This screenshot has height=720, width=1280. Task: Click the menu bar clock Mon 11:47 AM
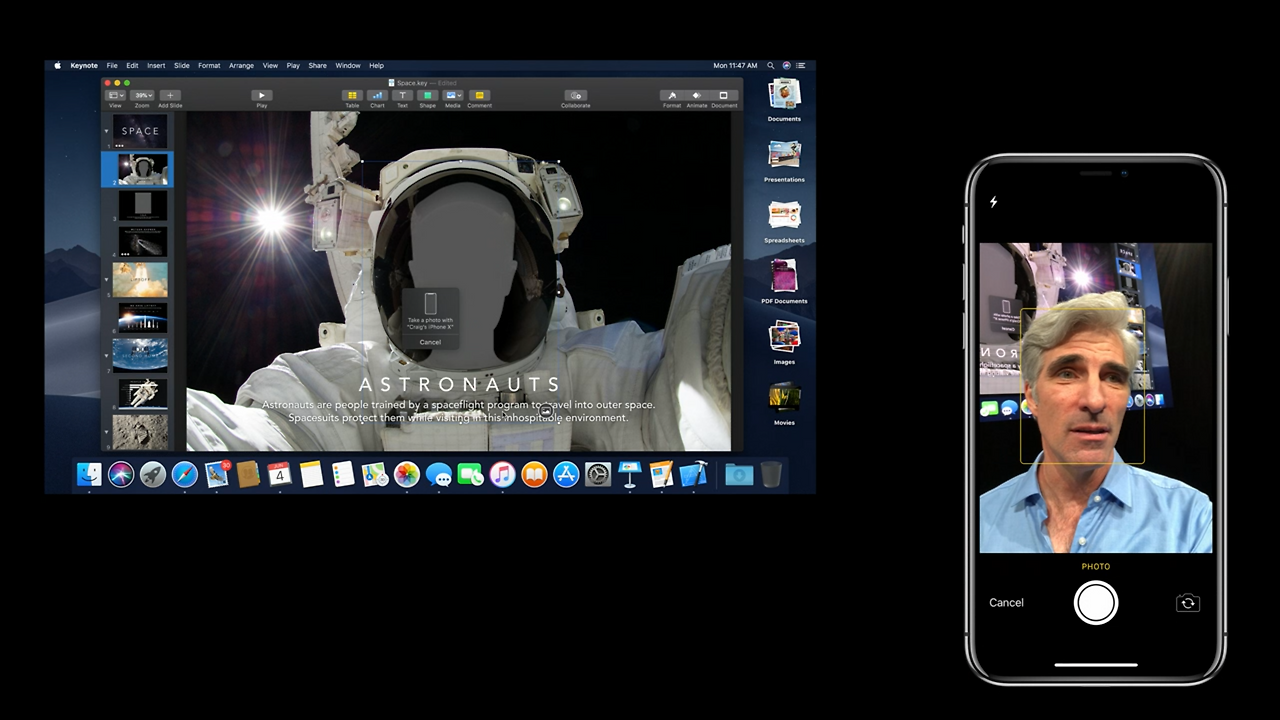pos(735,66)
